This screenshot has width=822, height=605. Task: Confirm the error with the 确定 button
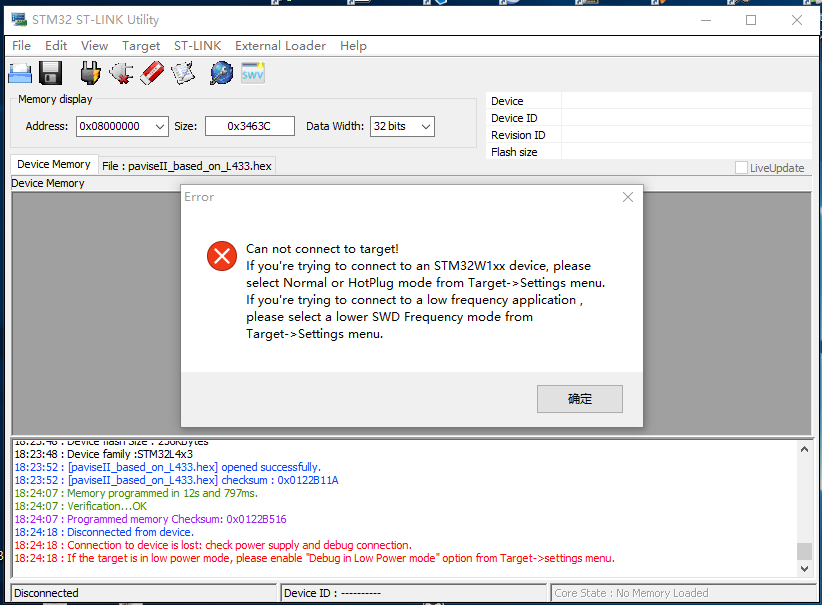click(x=580, y=399)
